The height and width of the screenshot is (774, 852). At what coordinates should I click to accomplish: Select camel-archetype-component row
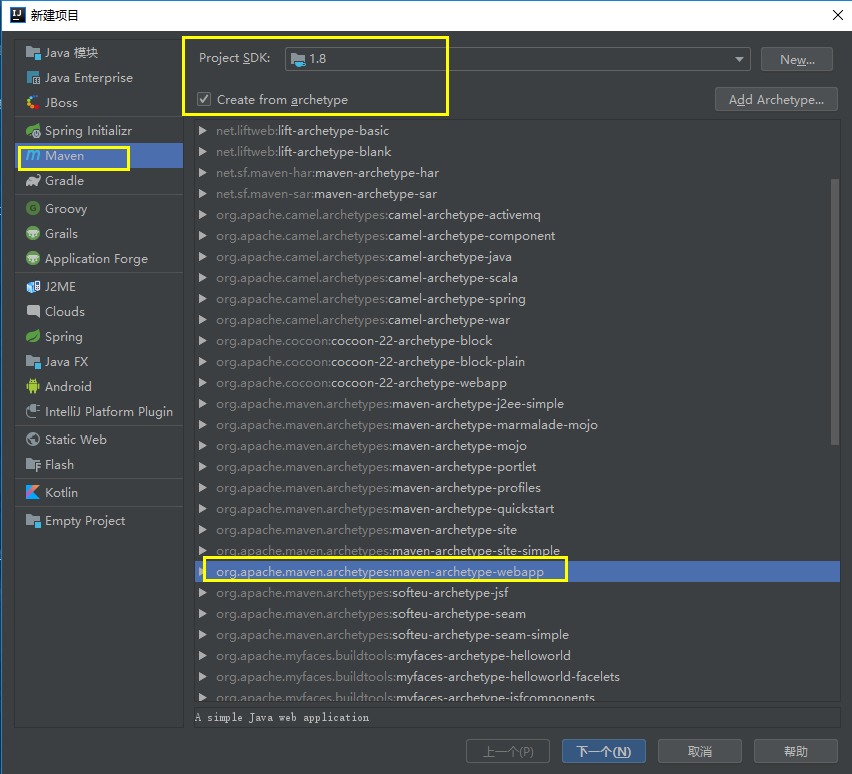tap(517, 236)
